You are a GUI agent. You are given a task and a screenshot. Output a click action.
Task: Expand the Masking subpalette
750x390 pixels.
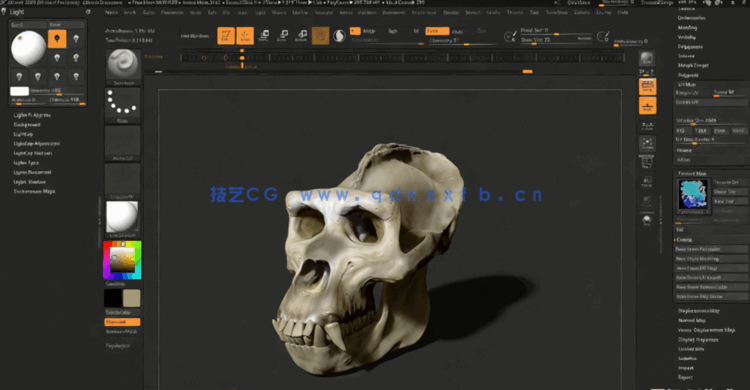pyautogui.click(x=687, y=28)
